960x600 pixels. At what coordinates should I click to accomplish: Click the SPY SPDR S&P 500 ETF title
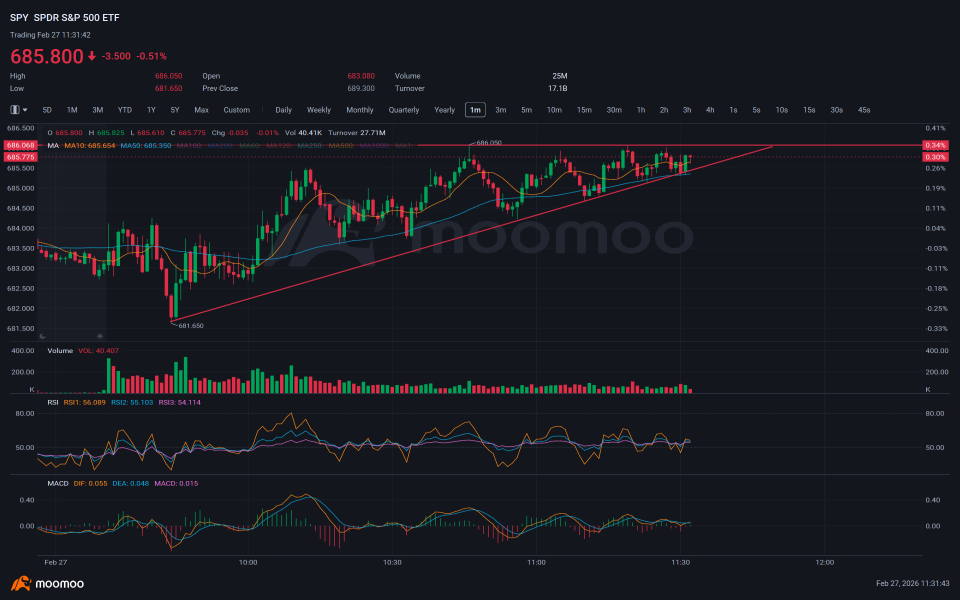[x=65, y=18]
